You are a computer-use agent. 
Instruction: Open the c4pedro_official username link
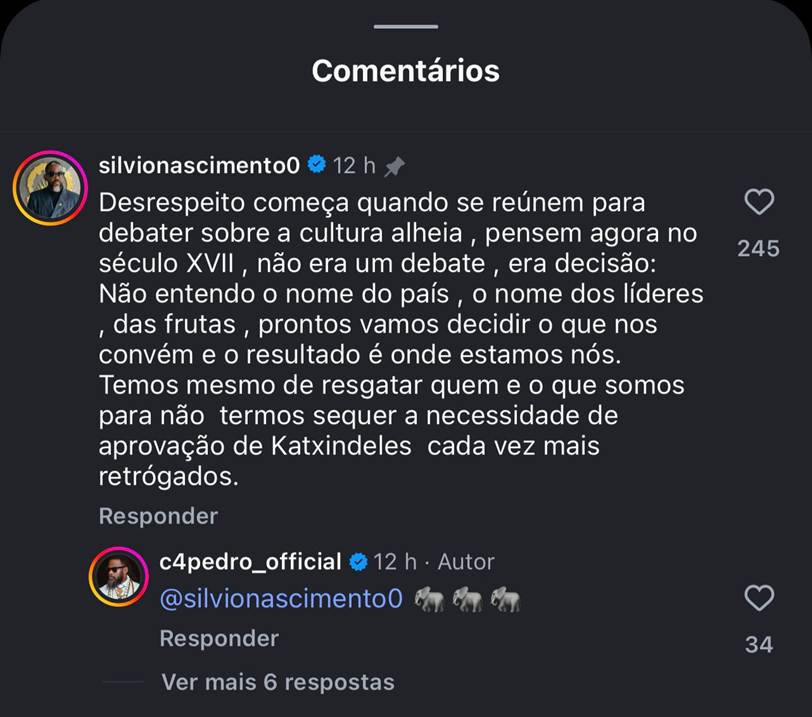[250, 562]
